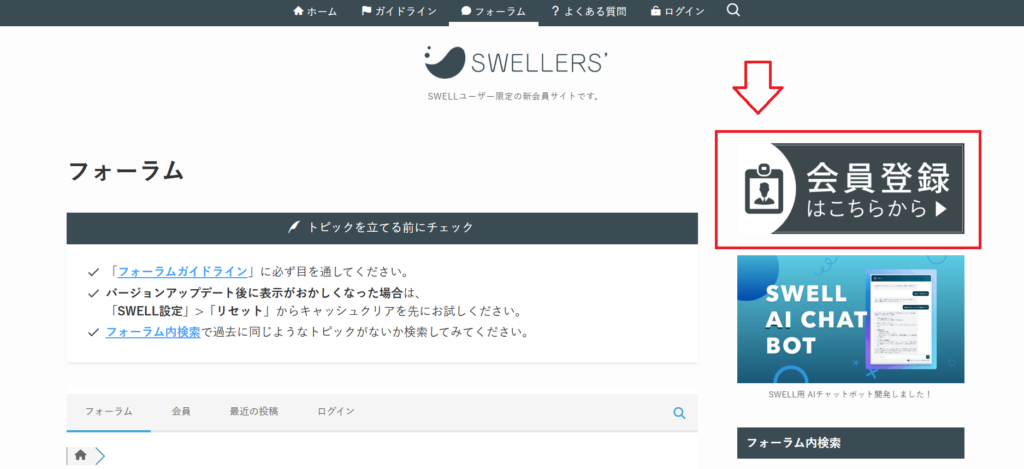Click the SWELLERS' logo

coord(517,62)
